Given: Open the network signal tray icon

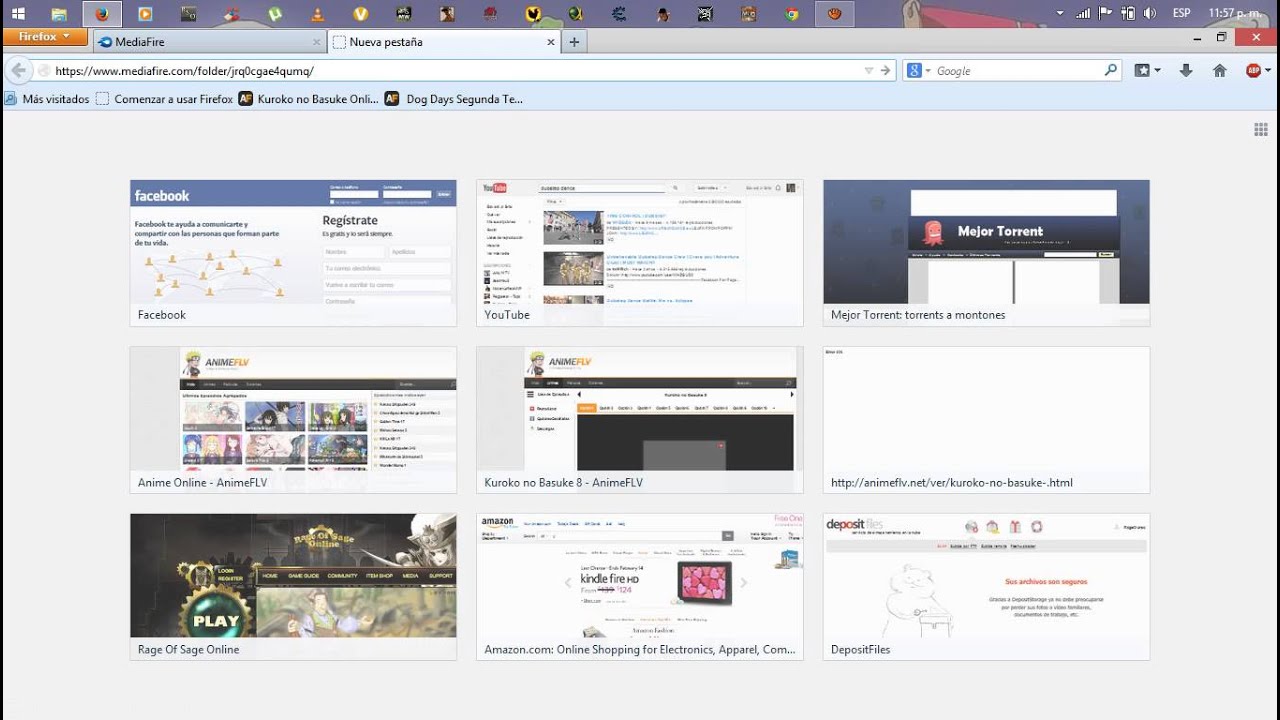Looking at the screenshot, I should [x=1083, y=13].
